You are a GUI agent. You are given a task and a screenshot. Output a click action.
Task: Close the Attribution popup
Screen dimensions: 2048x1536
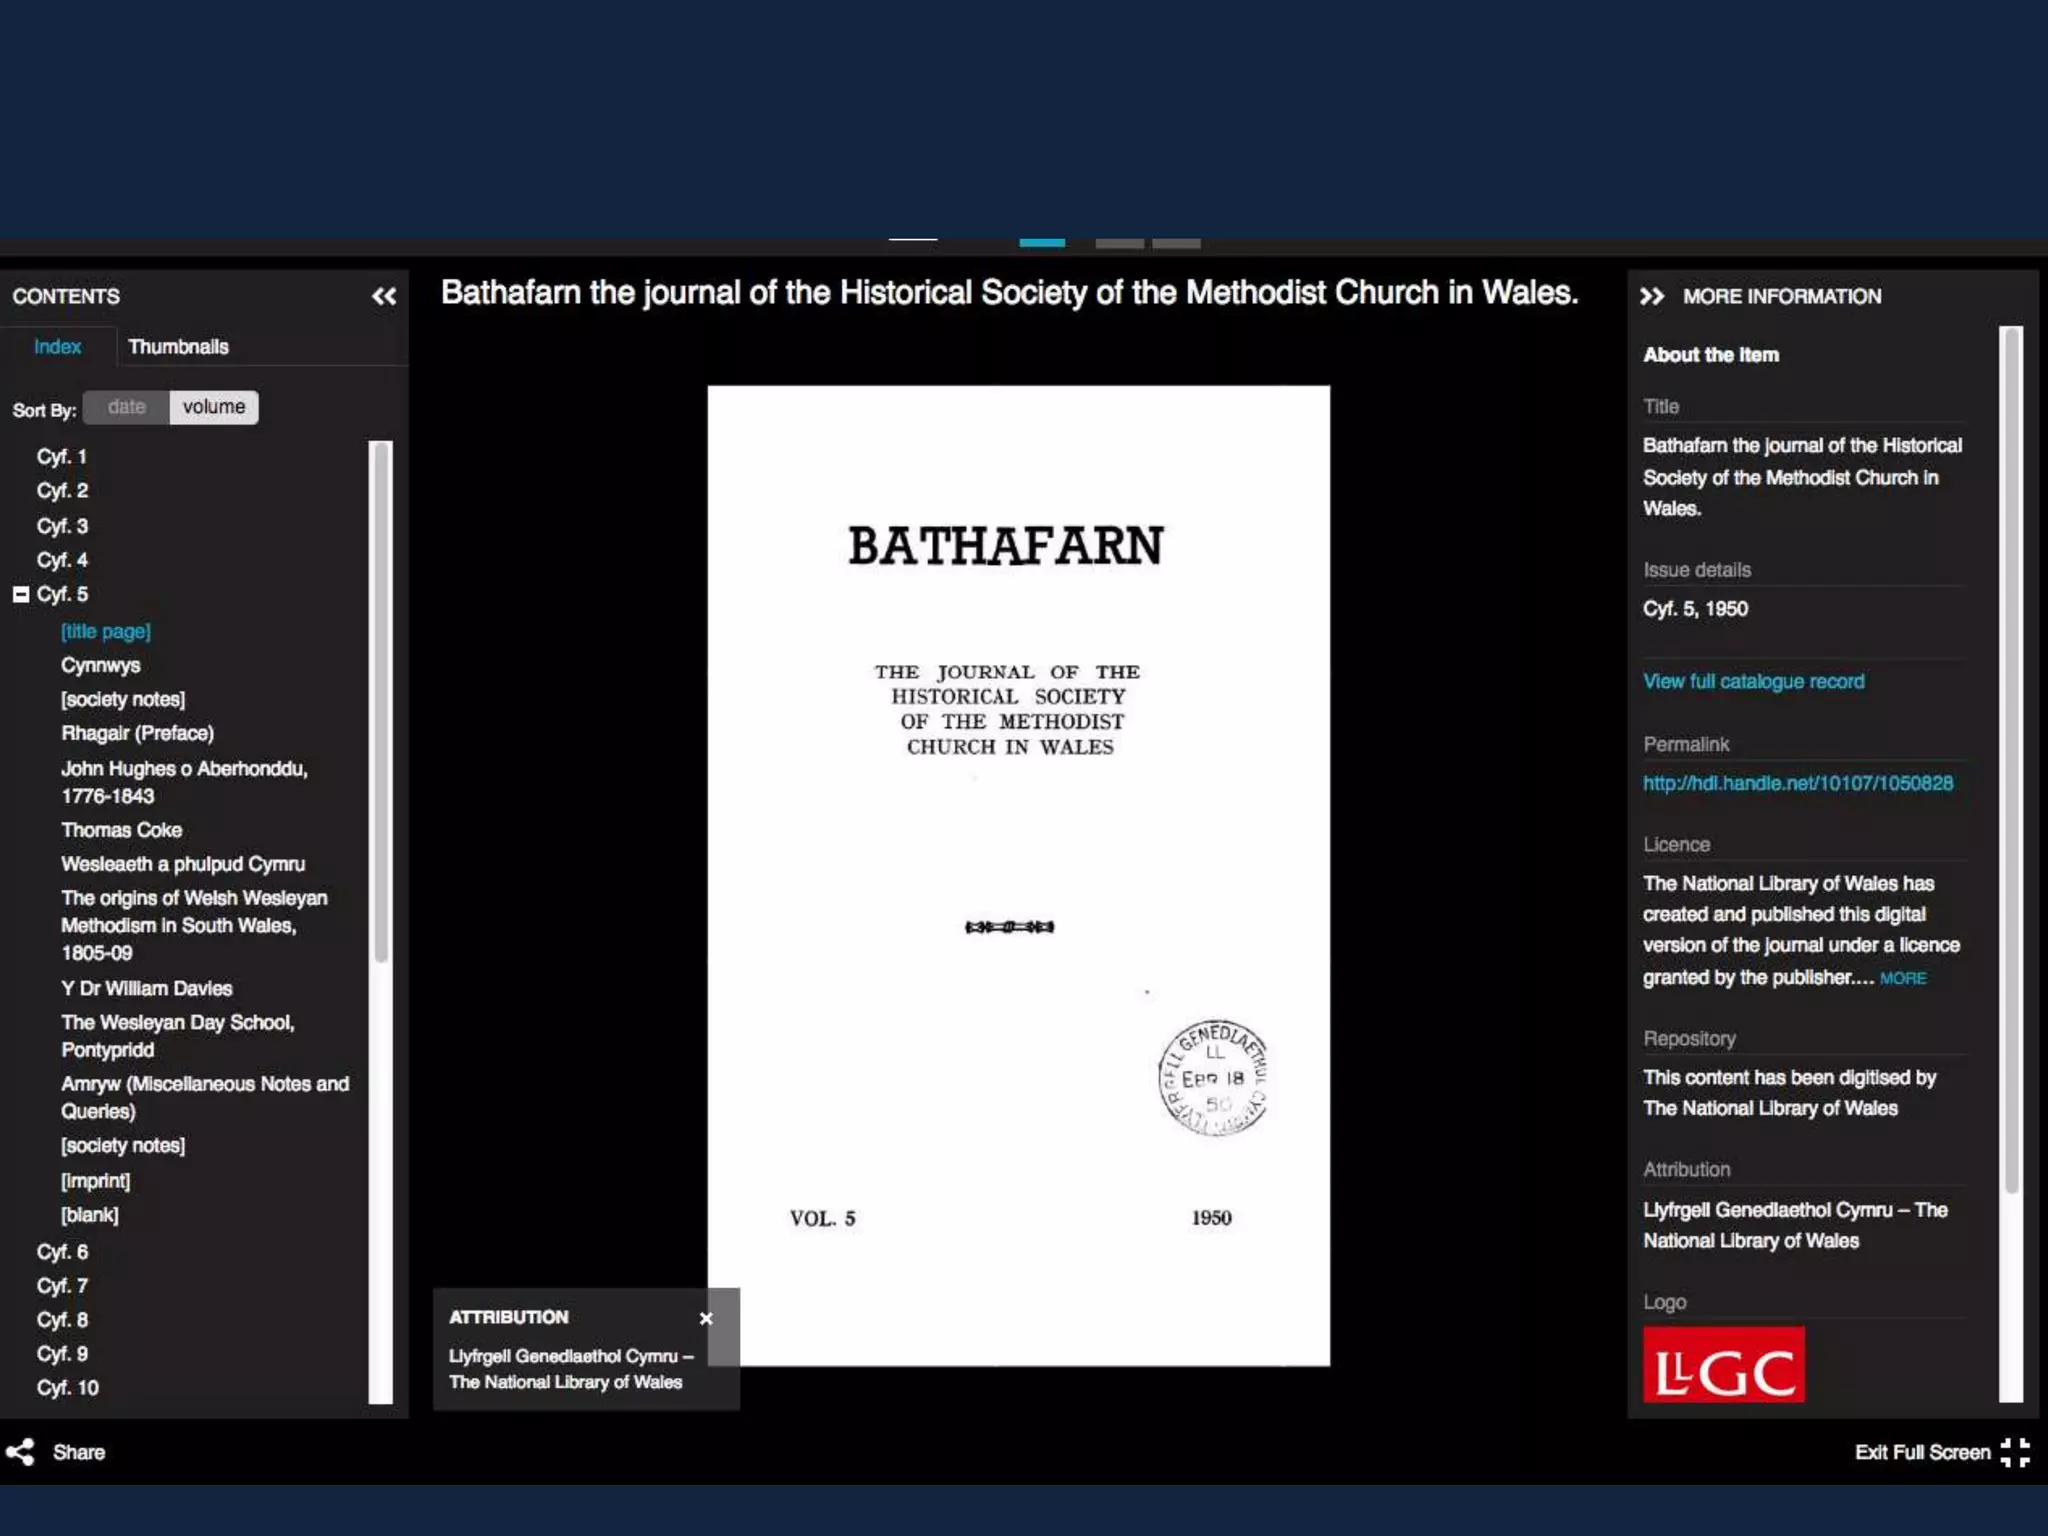coord(706,1318)
